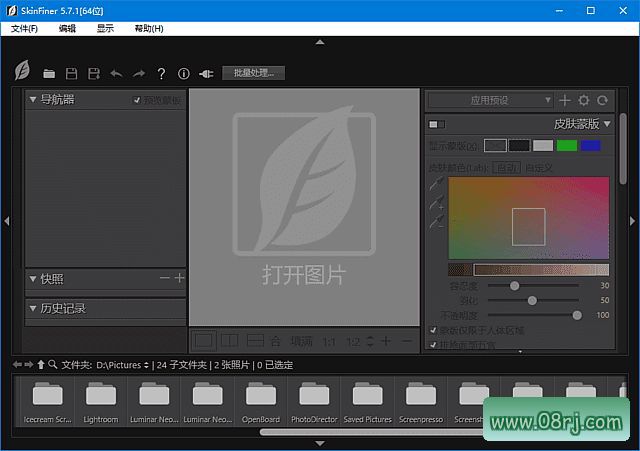
Task: Expand the 历史记录 panel
Action: click(33, 308)
